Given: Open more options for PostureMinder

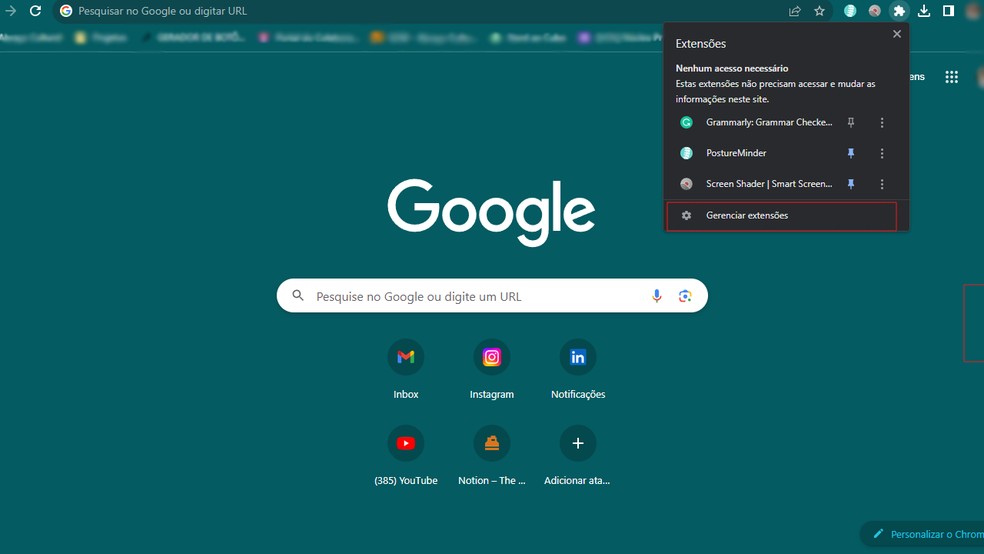Looking at the screenshot, I should (882, 153).
